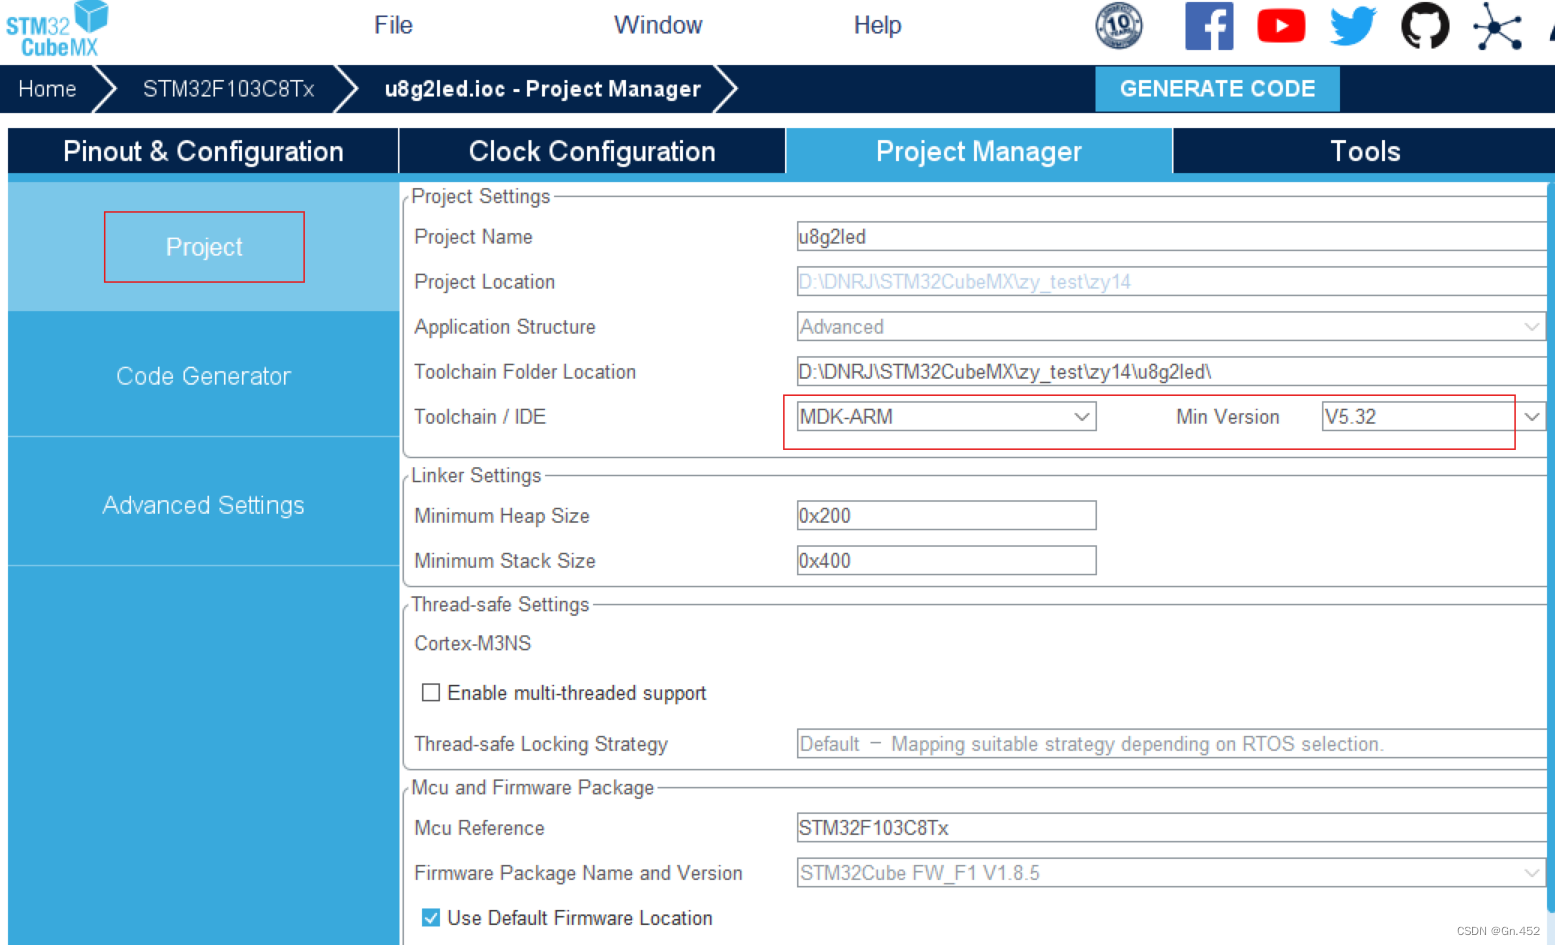Open the Application Structure dropdown
The image size is (1555, 945).
click(1171, 327)
